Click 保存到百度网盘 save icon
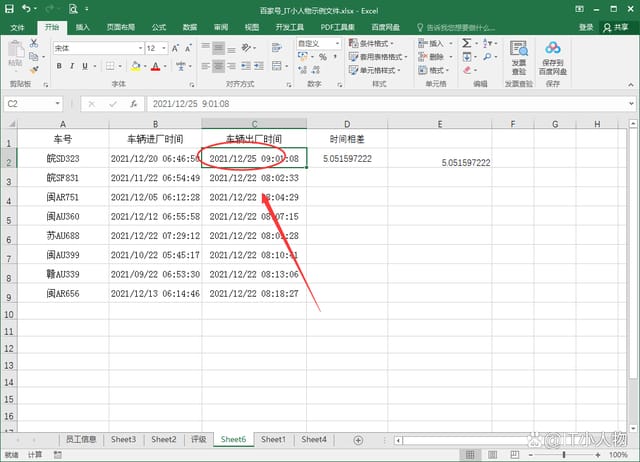Viewport: 640px width, 462px height. coord(554,56)
